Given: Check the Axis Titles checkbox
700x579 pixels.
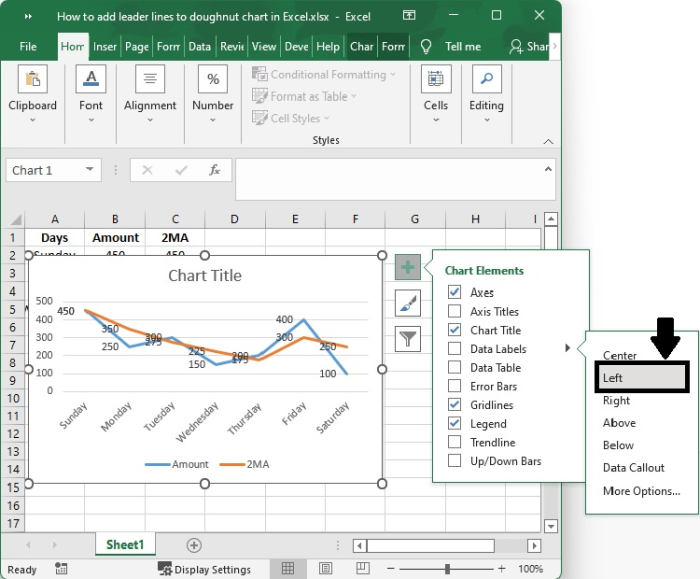Looking at the screenshot, I should pyautogui.click(x=454, y=311).
